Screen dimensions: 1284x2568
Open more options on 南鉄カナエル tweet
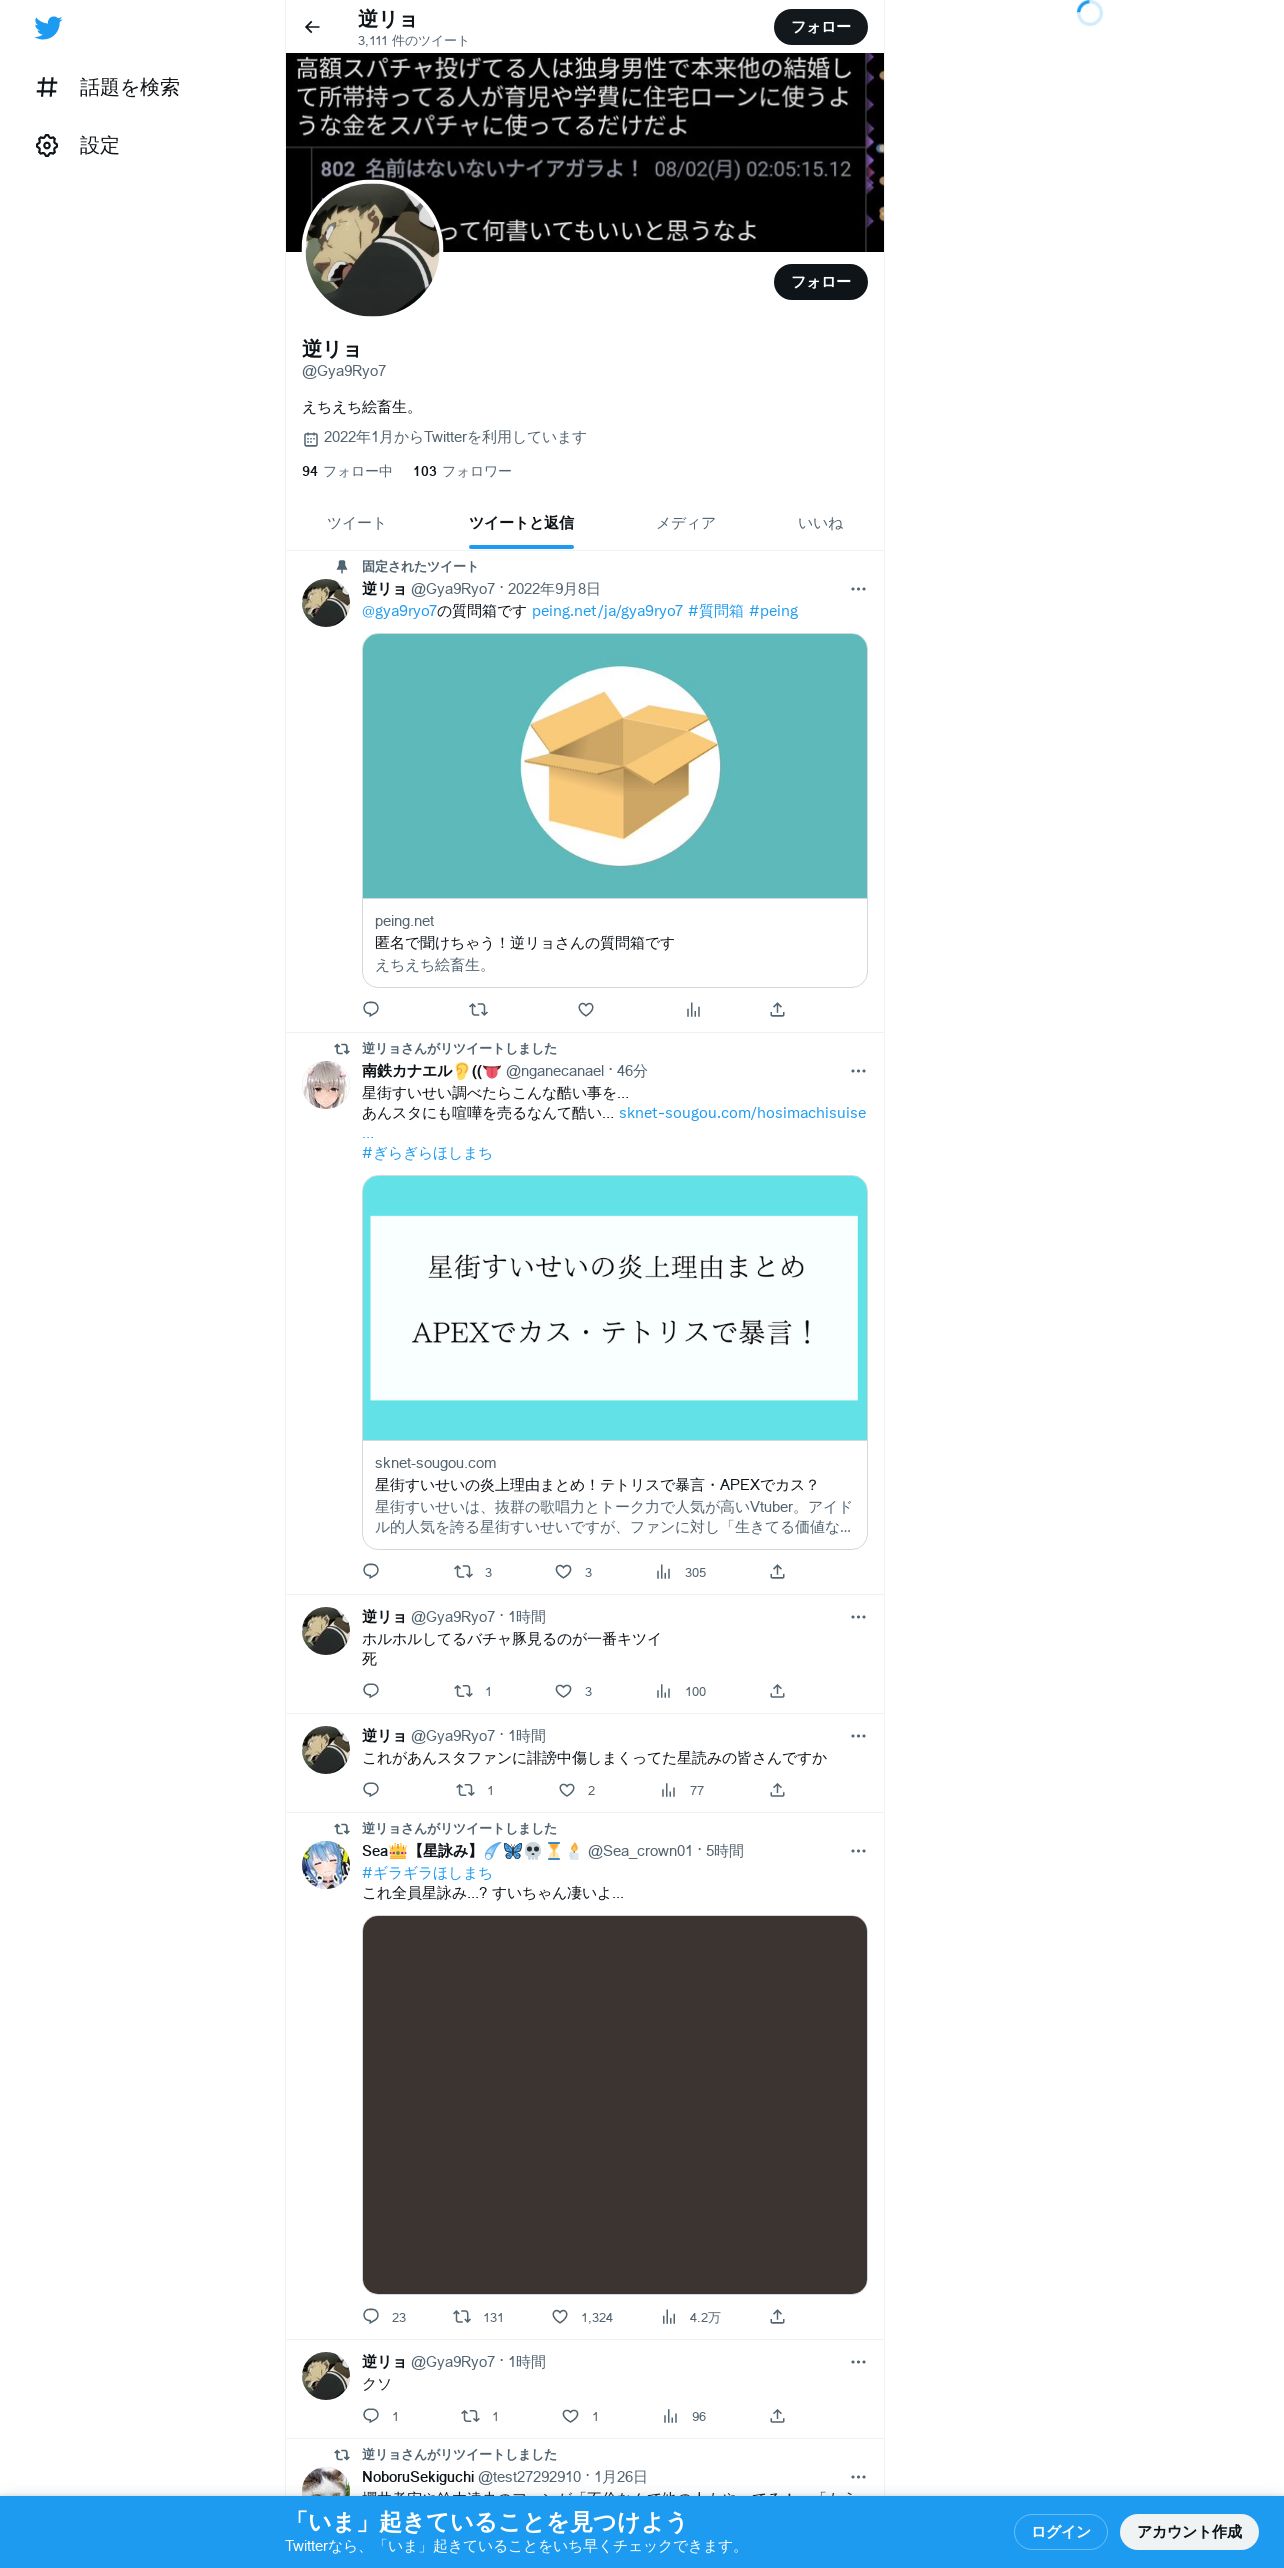[858, 1071]
